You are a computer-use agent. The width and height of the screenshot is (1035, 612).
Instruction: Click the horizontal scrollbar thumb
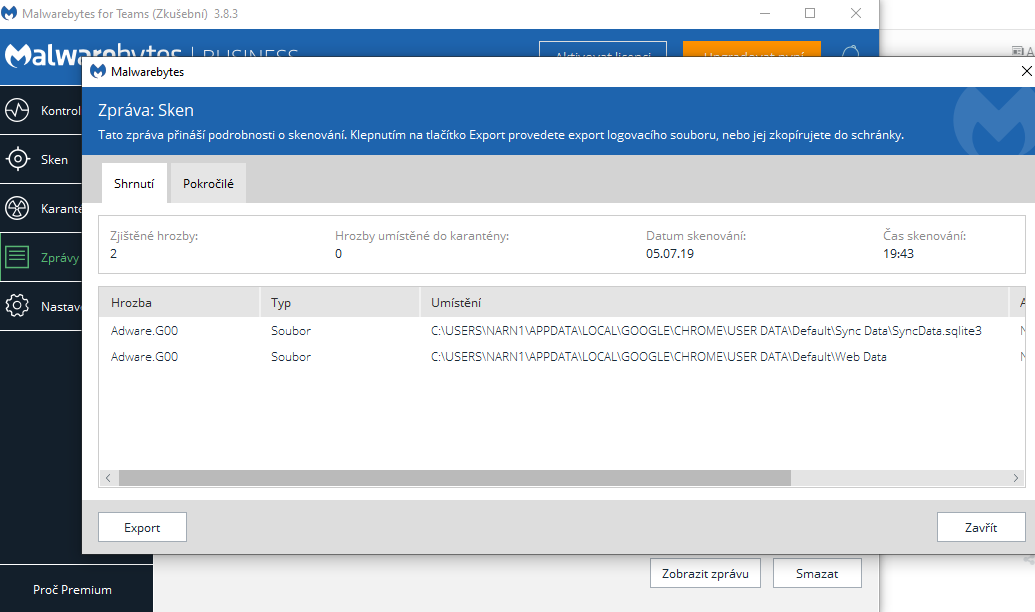tap(455, 478)
